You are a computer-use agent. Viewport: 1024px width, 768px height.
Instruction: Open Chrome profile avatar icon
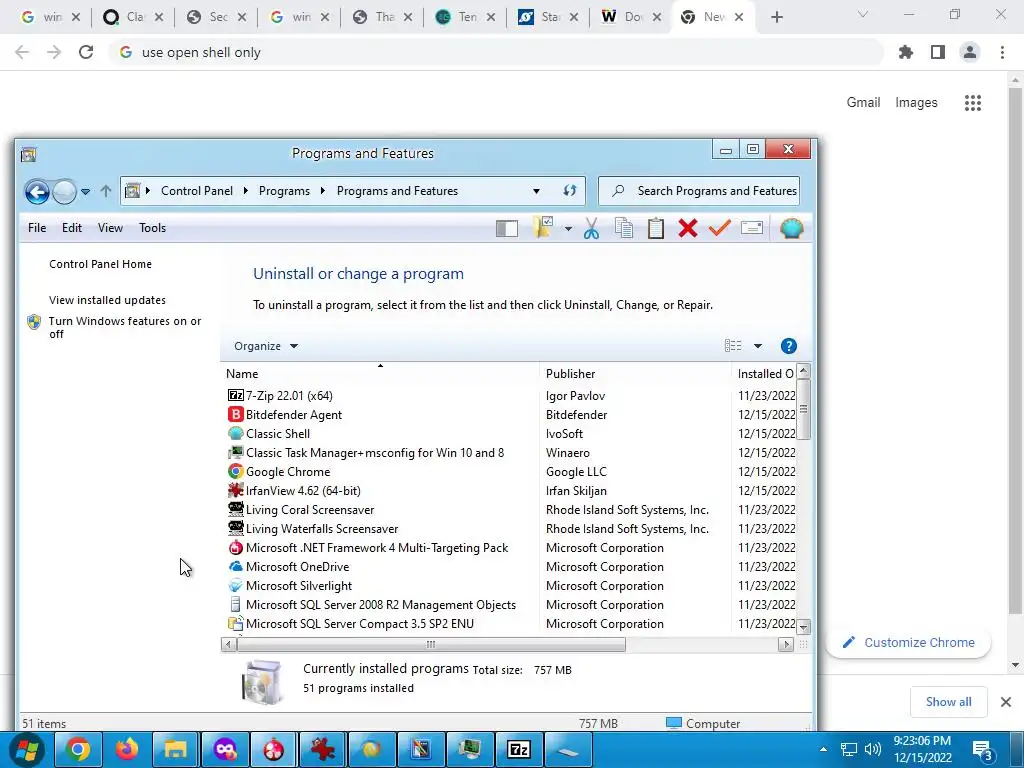[x=970, y=52]
